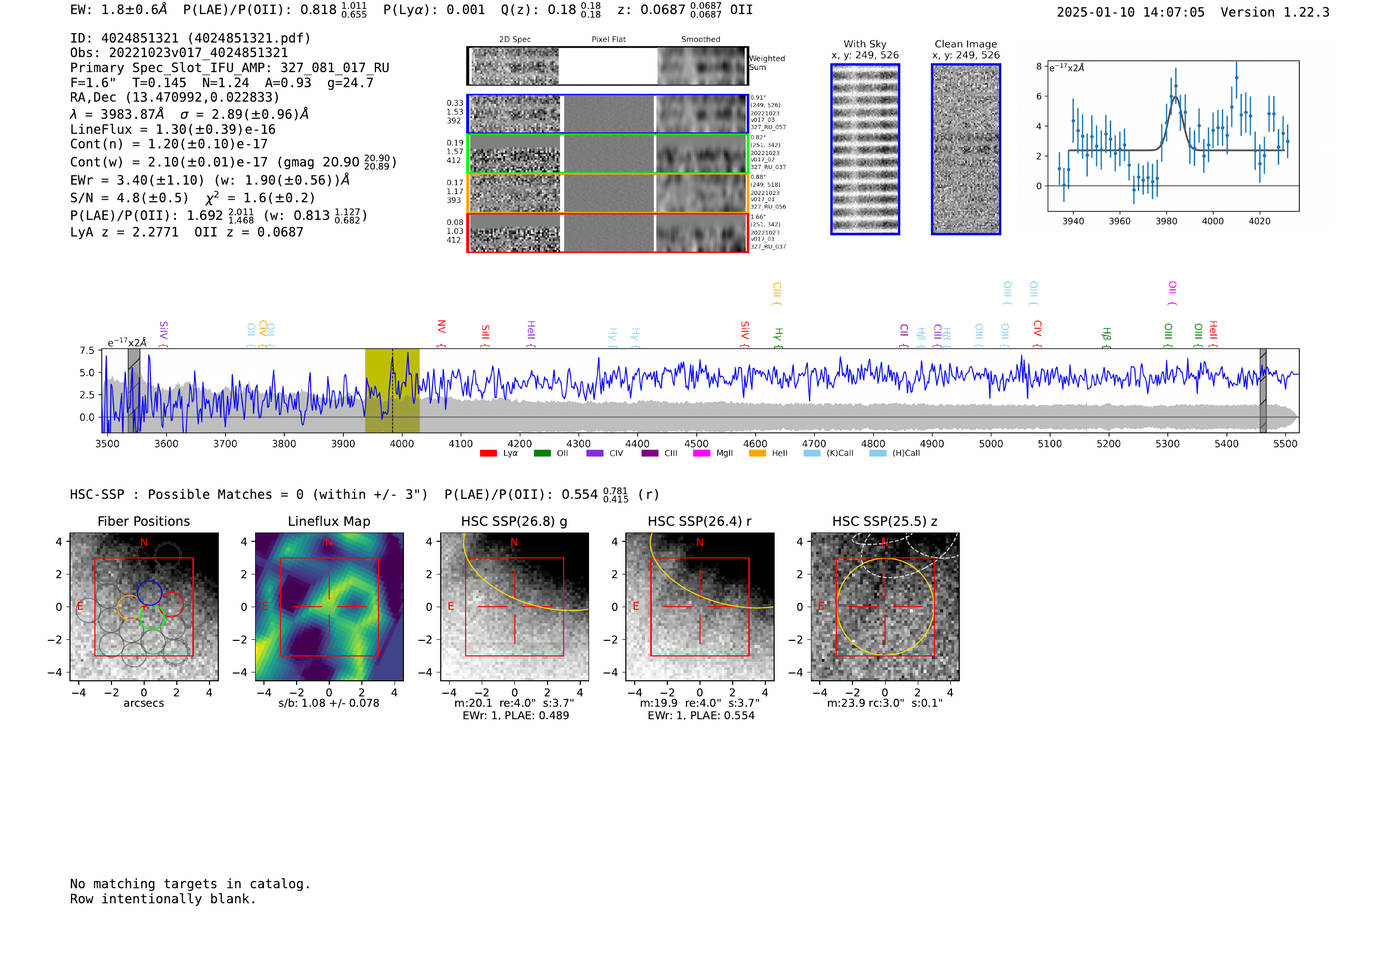Click the 'λ = 3983.87Å' line
Image resolution: width=1400 pixels, height=953 pixels.
190,114
